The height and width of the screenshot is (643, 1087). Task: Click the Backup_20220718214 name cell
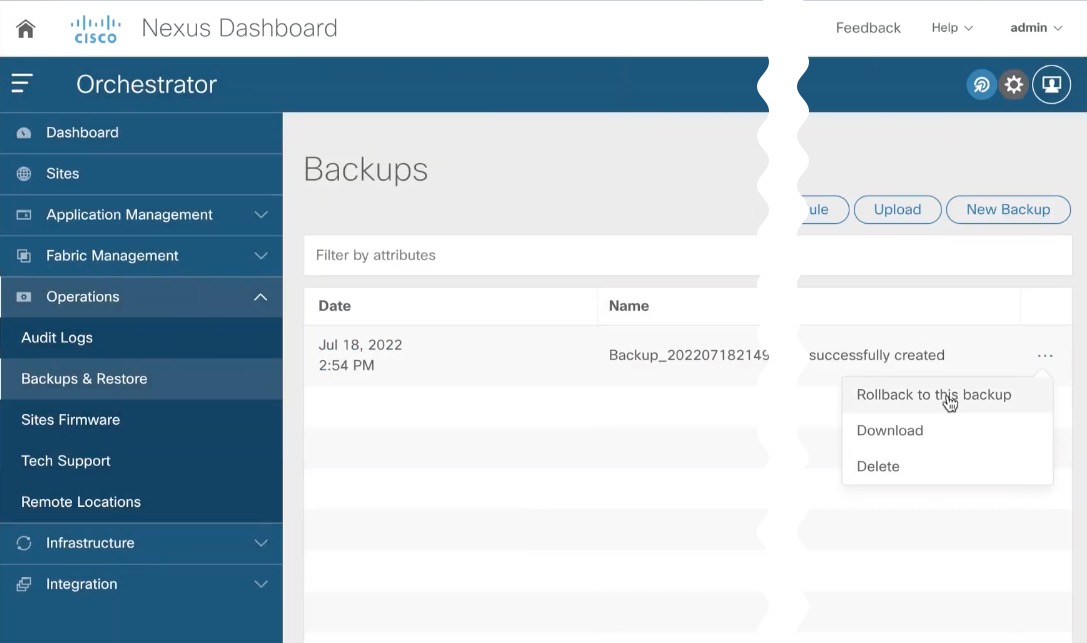tap(688, 355)
